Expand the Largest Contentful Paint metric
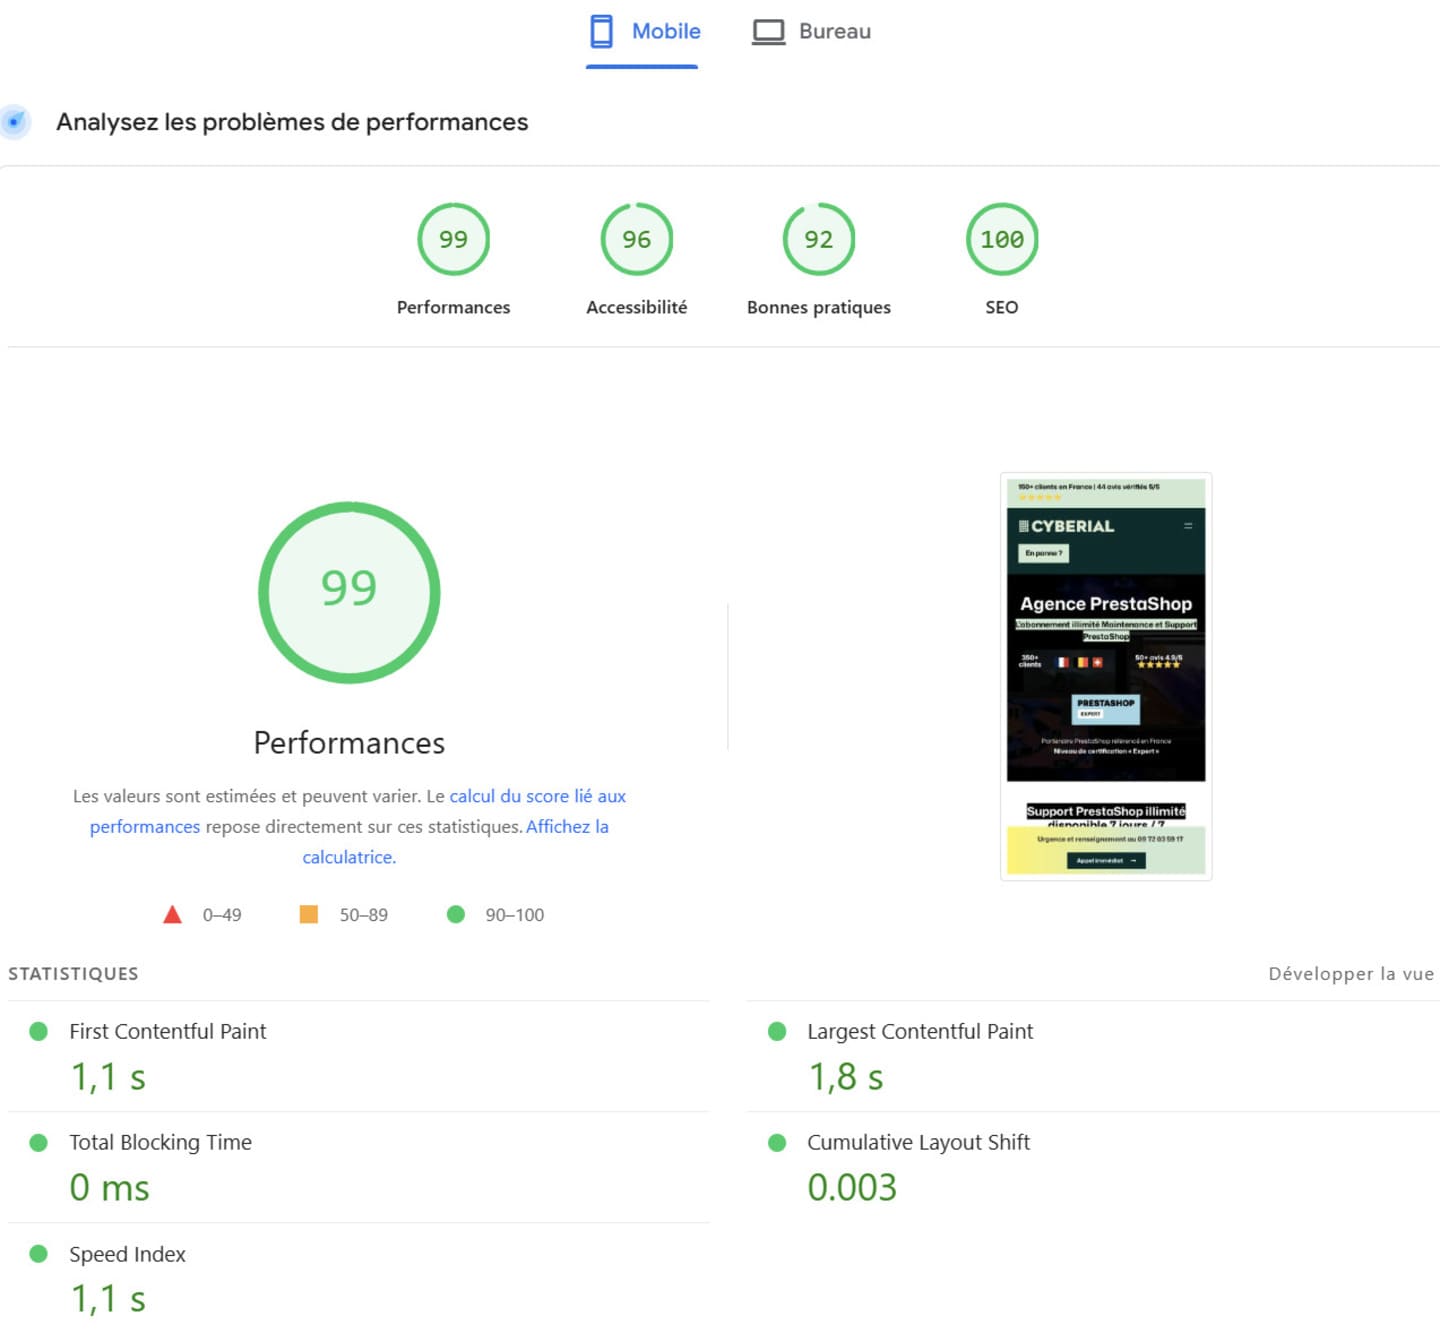The width and height of the screenshot is (1440, 1342). (x=919, y=1031)
